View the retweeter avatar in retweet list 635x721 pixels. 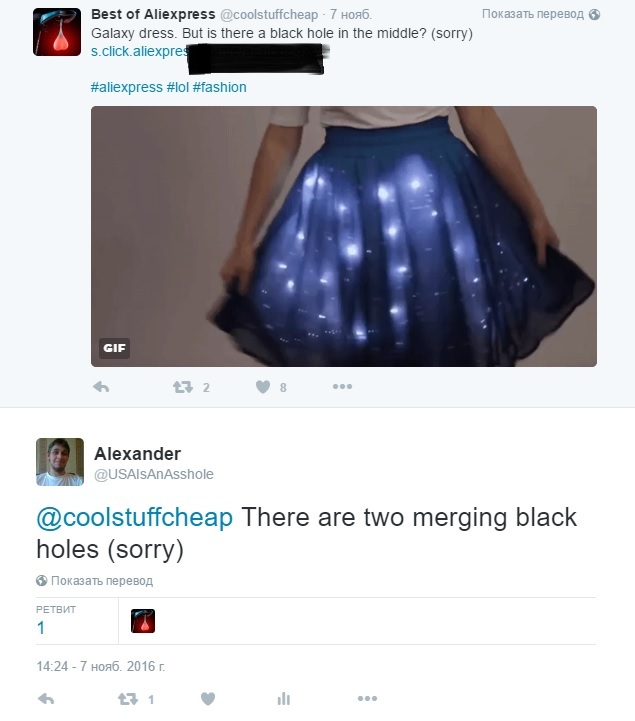pyautogui.click(x=143, y=621)
